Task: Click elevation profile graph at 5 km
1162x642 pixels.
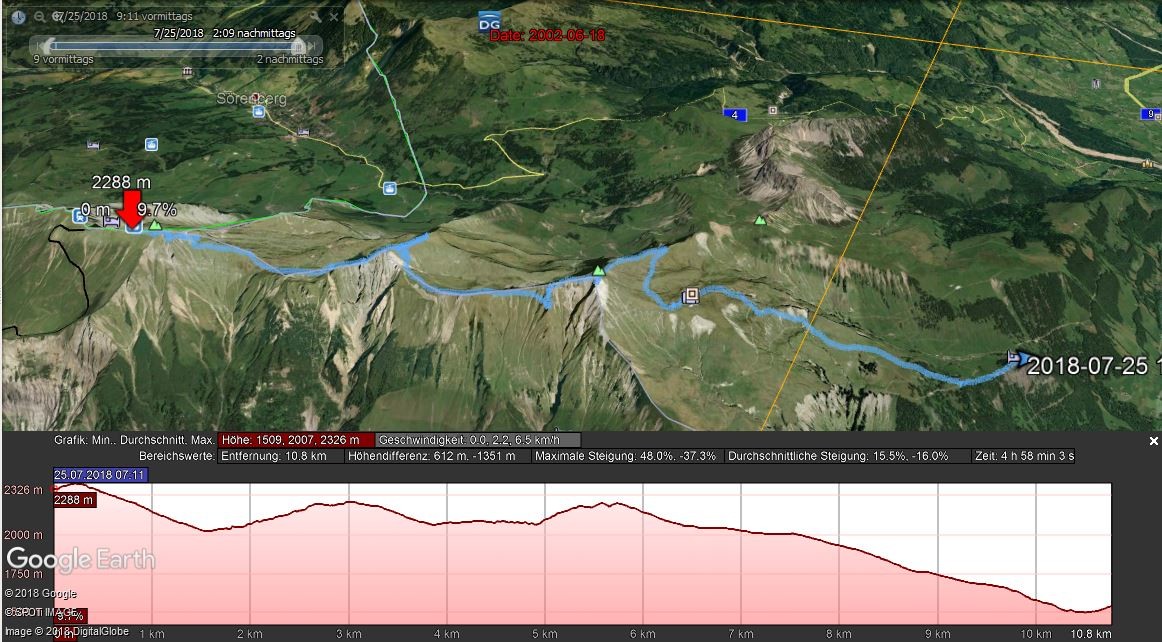Action: click(x=545, y=540)
